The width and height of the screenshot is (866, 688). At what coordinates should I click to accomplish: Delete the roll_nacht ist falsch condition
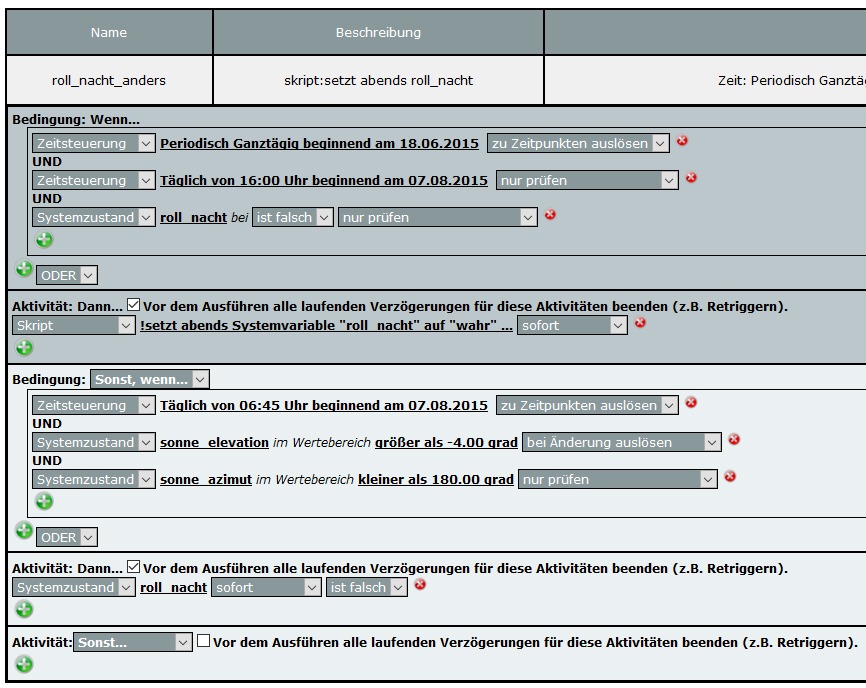tap(550, 215)
